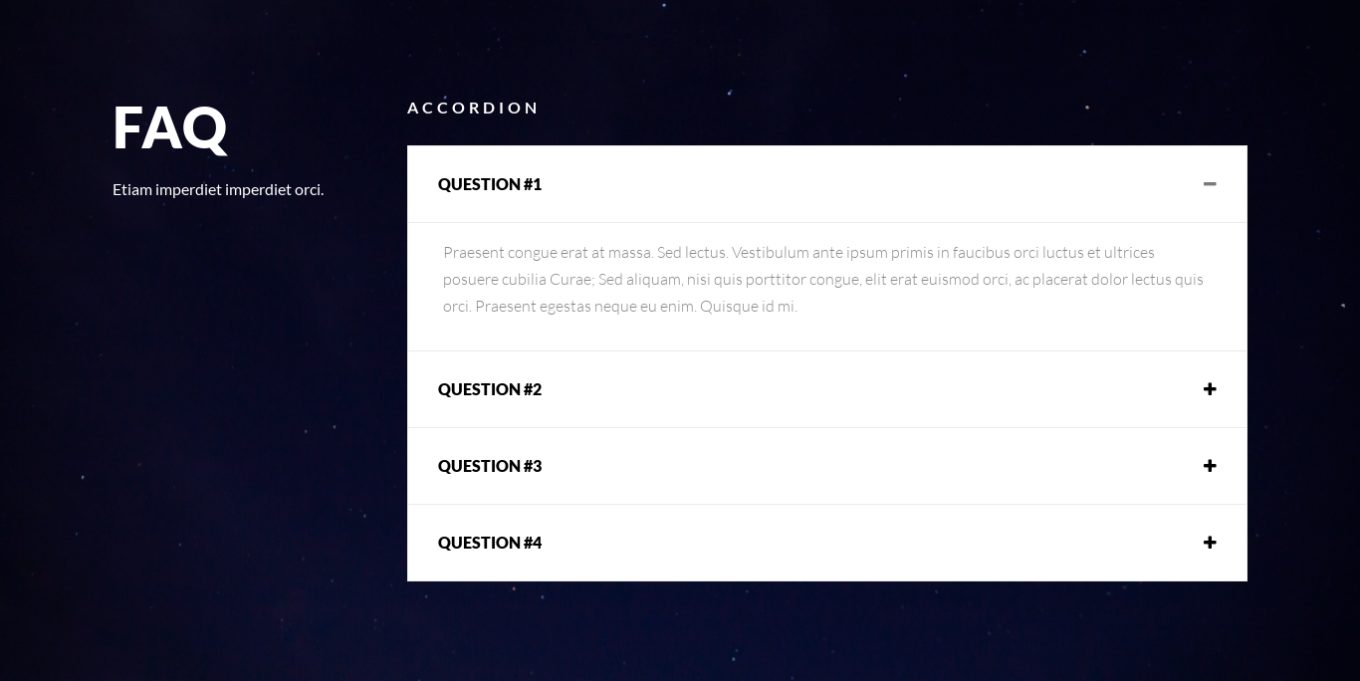Click the QUESTION #3 header row
The width and height of the screenshot is (1360, 681).
coord(490,466)
